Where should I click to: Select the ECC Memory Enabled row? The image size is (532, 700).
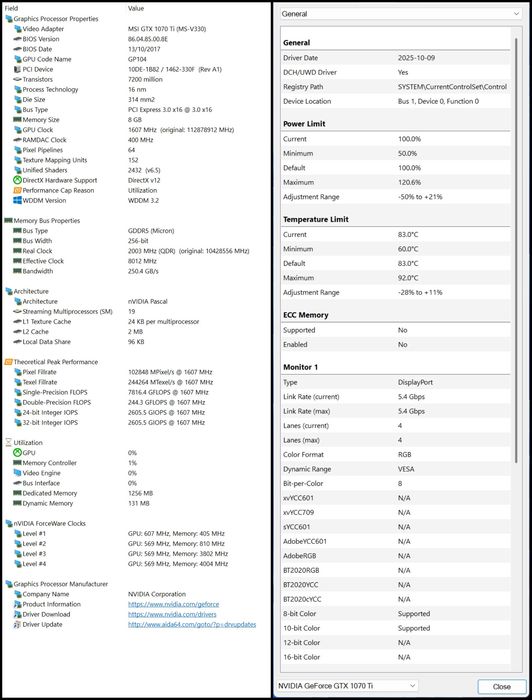tap(396, 345)
